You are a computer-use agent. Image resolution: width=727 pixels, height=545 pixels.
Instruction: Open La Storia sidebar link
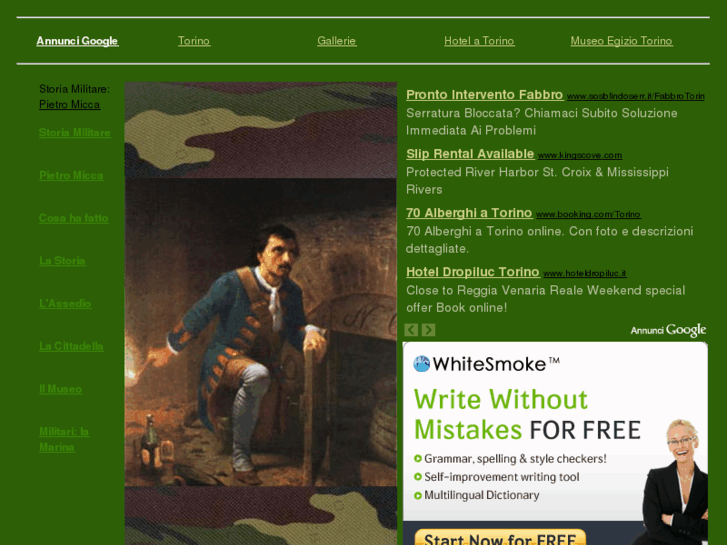coord(62,261)
